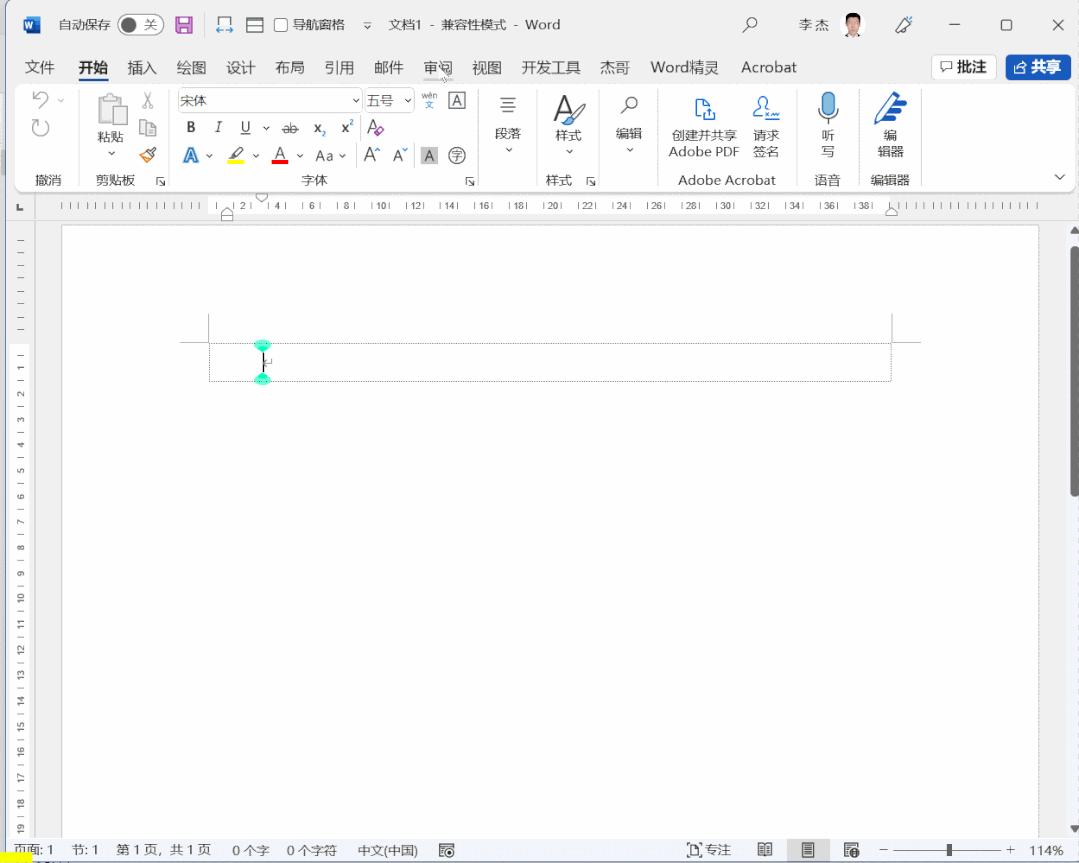Screen dimensions: 1079x863
Task: Enable the 导航窗格 navigation pane checkbox
Action: point(281,24)
